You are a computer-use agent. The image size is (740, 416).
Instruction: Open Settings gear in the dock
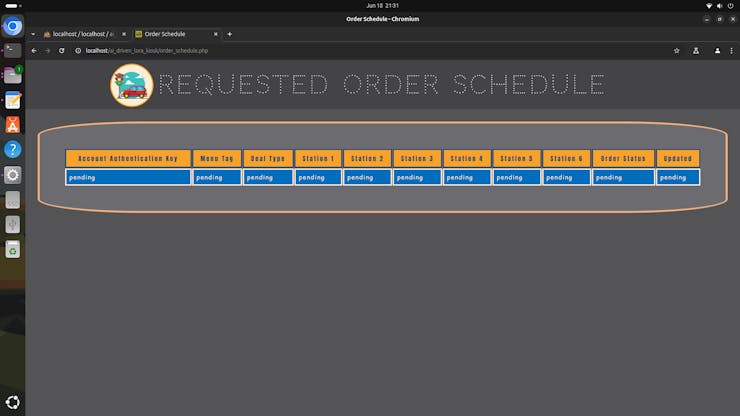pos(13,175)
